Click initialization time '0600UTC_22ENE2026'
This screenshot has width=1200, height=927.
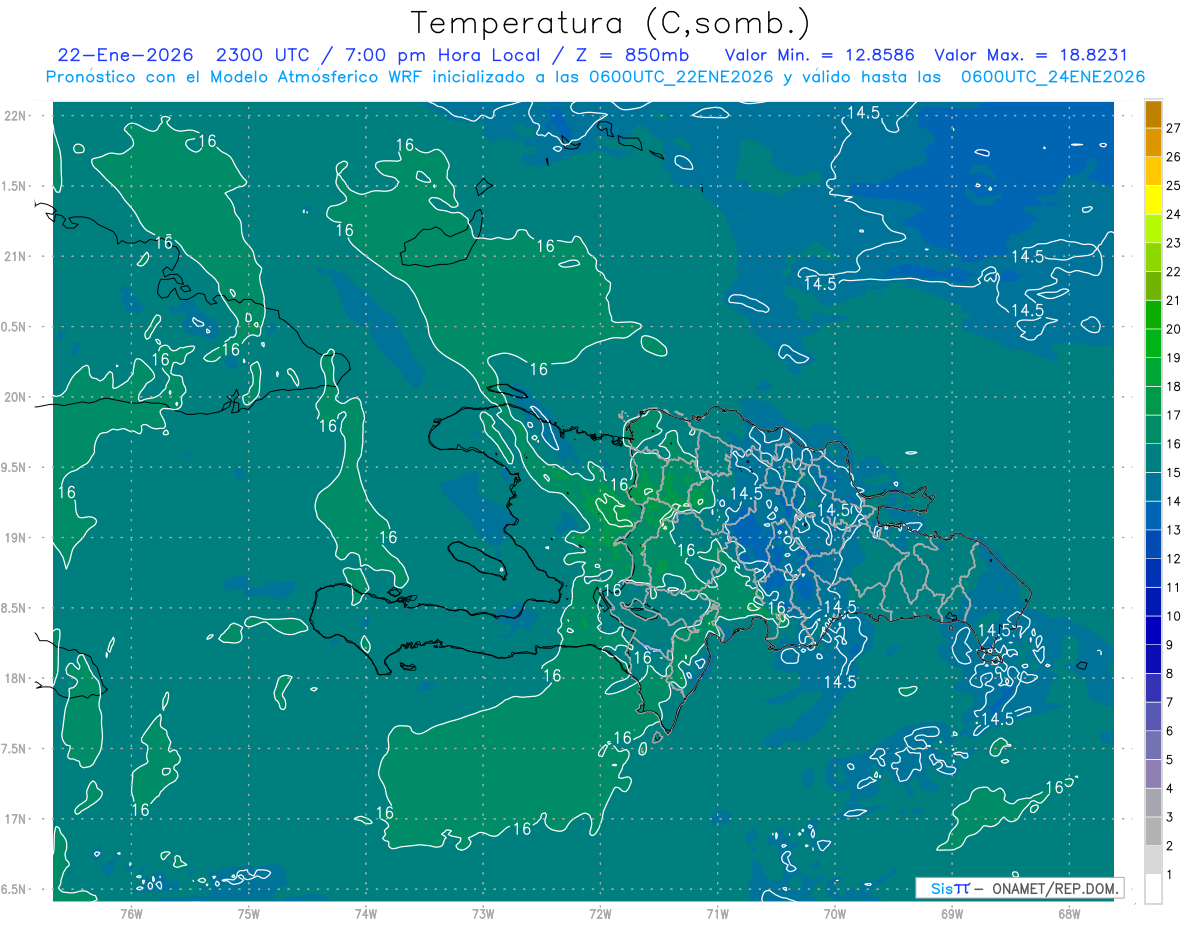coord(679,77)
